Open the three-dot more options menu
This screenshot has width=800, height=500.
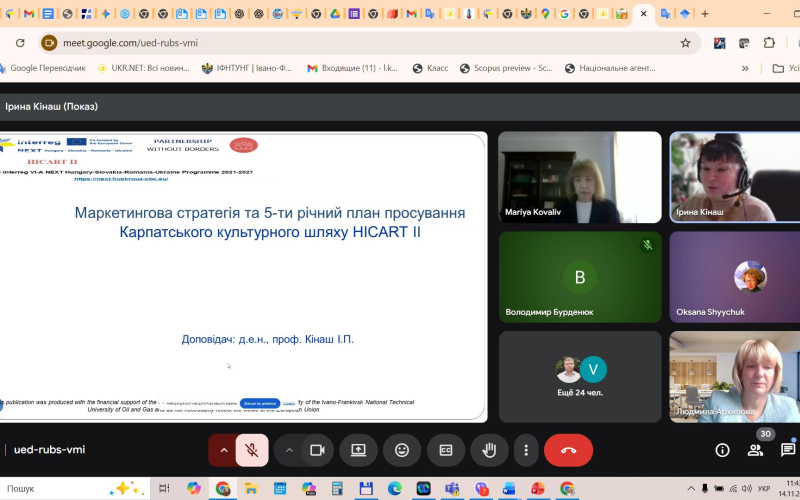pos(526,450)
